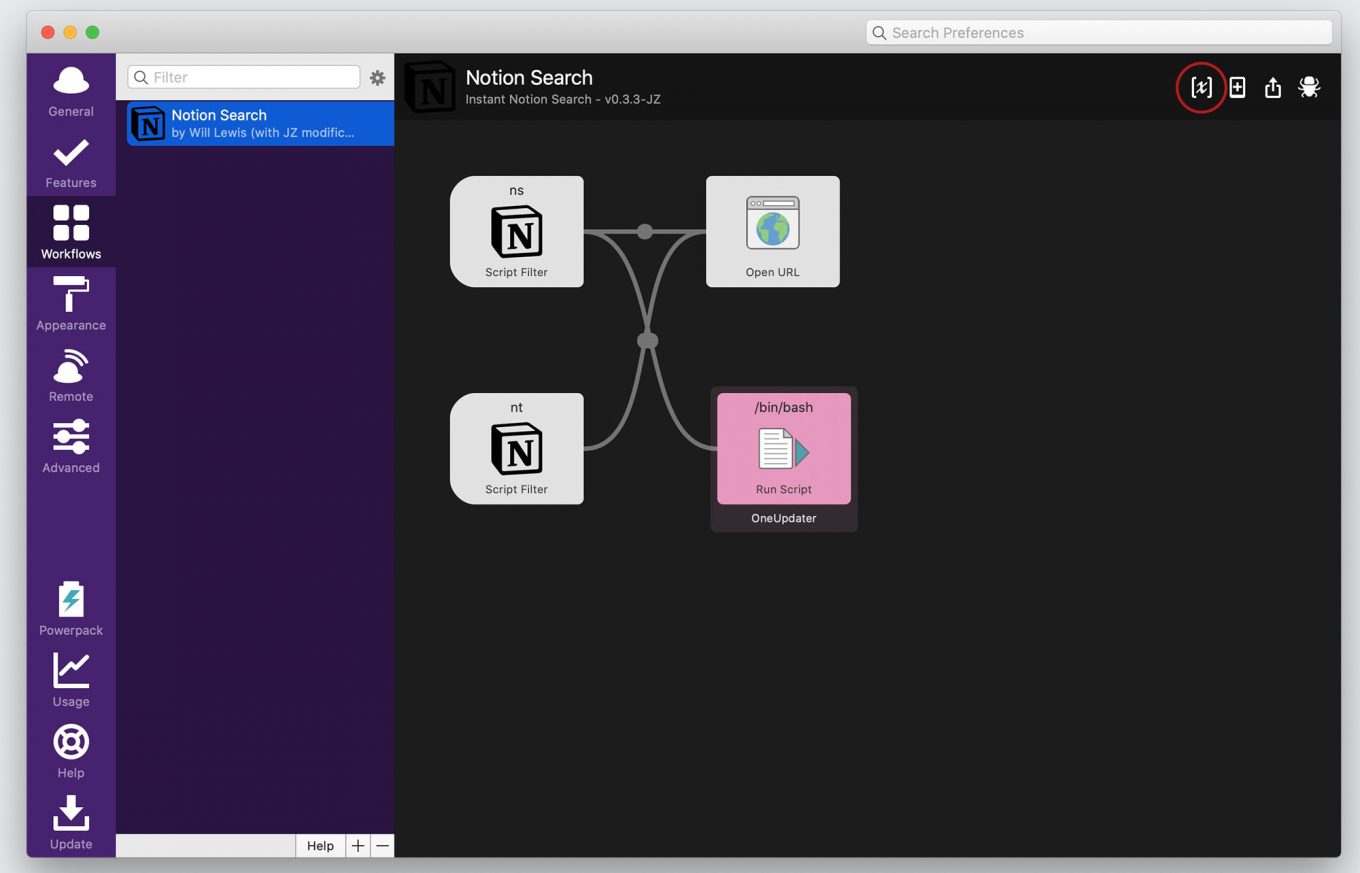Open the workflow debugger bug icon

tap(1309, 87)
